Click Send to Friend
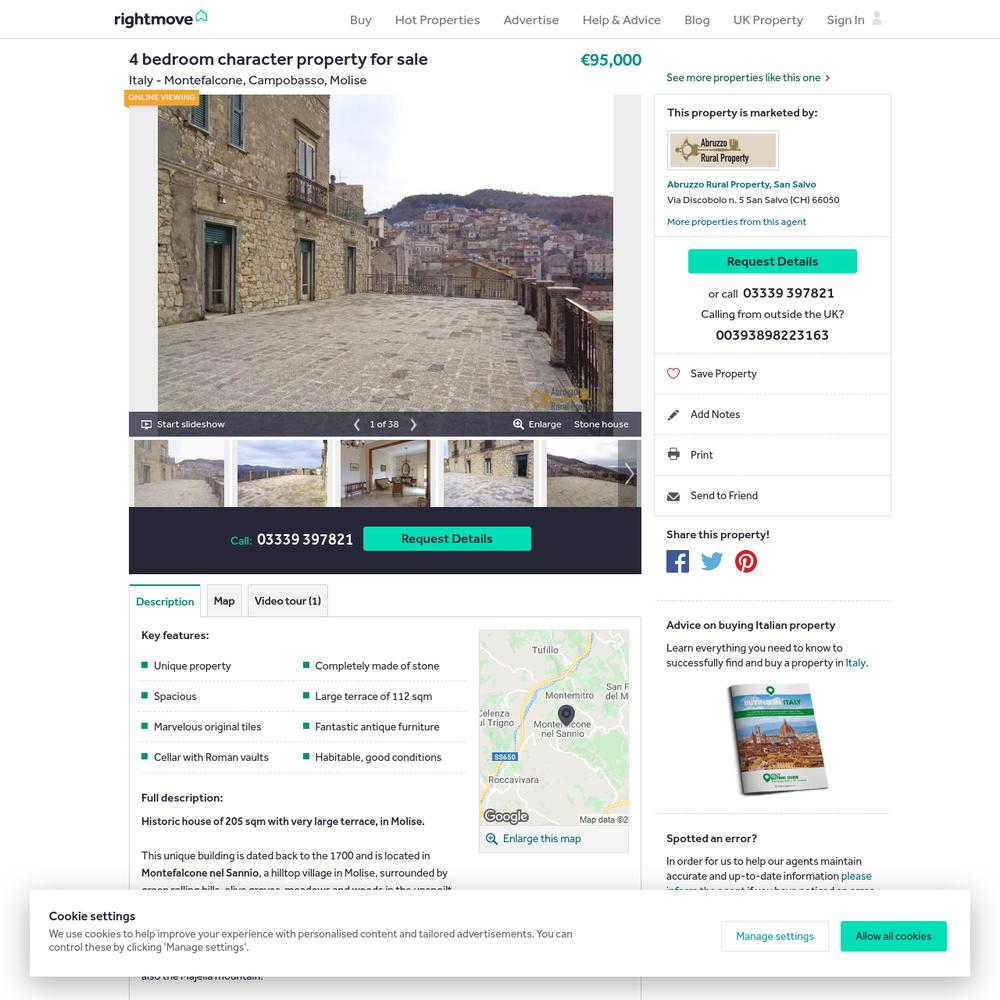This screenshot has width=1000, height=1000. coord(724,496)
